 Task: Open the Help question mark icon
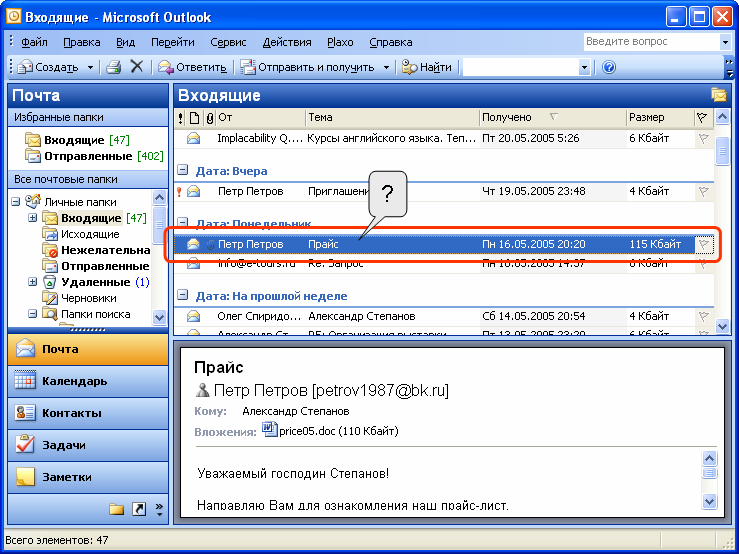tap(608, 67)
